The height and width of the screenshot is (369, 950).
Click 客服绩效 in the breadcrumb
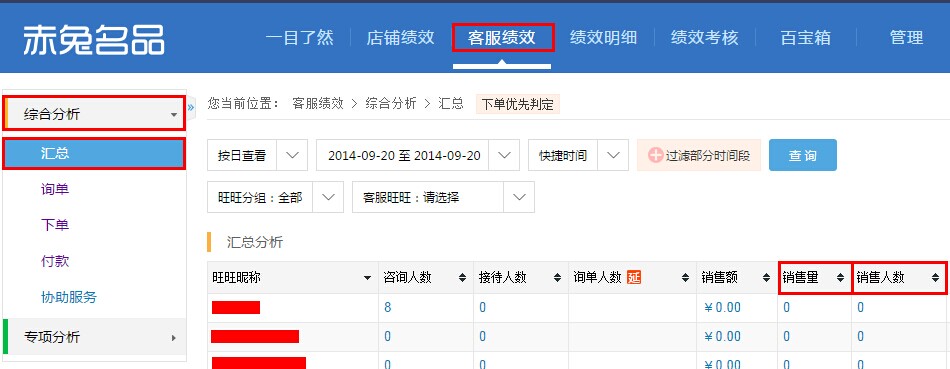[317, 104]
